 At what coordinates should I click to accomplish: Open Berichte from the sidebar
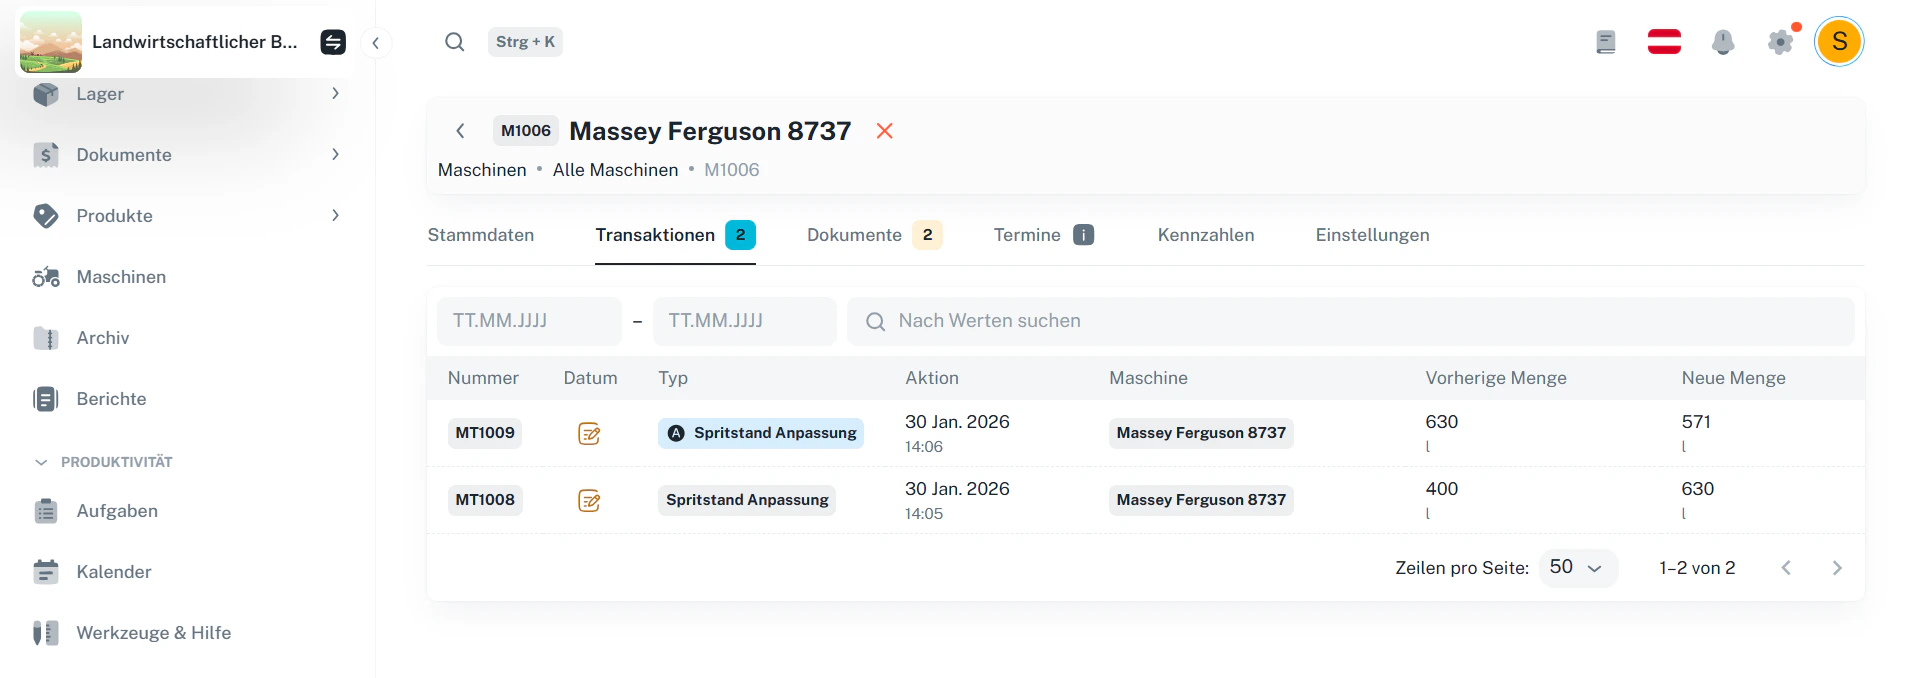pyautogui.click(x=111, y=399)
